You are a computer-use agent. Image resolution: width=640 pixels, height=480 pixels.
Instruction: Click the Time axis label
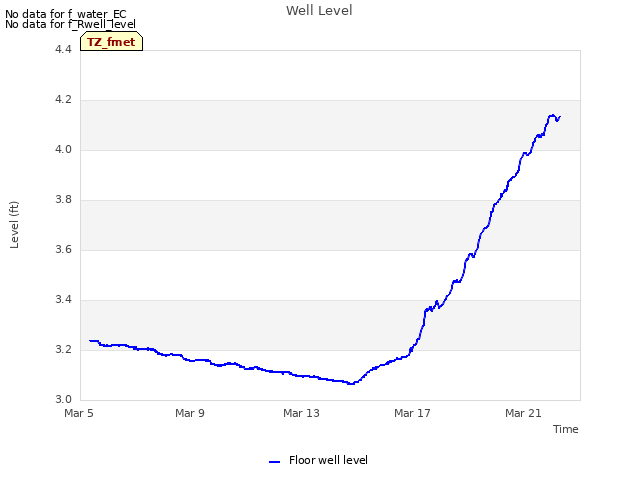566,429
